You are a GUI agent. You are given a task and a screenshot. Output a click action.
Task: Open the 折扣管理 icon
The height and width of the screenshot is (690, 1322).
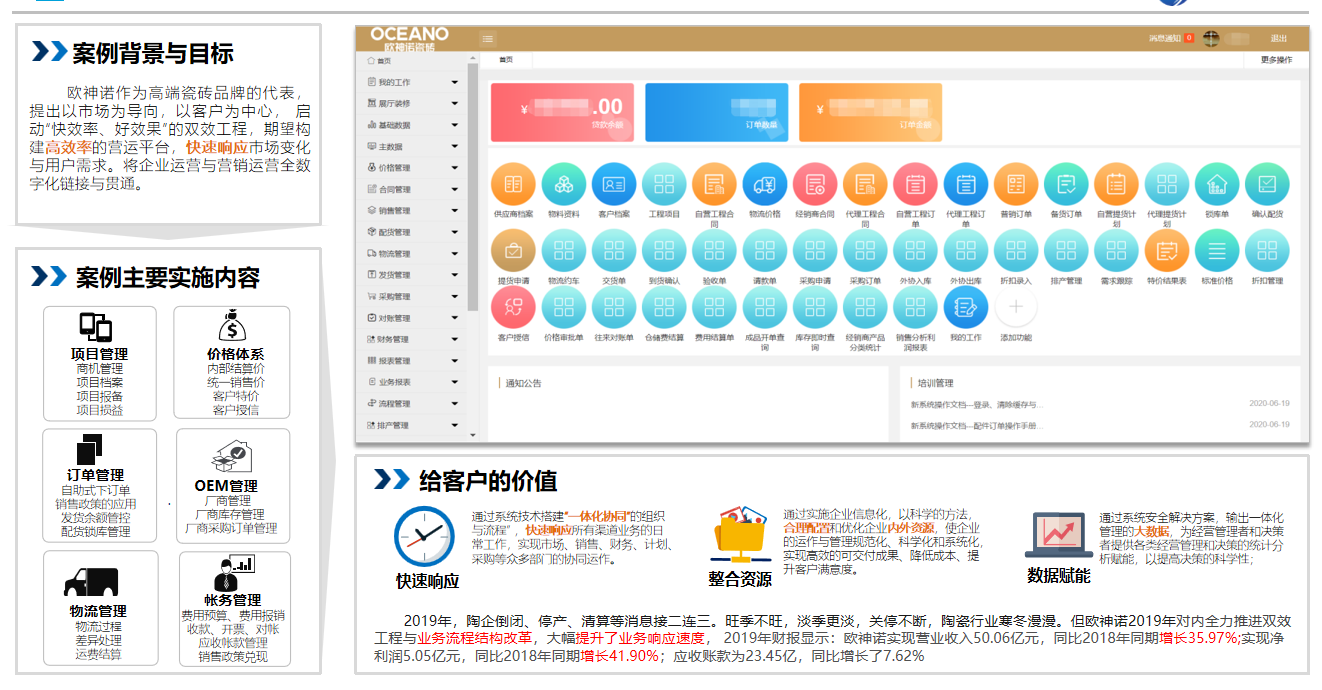[1267, 251]
